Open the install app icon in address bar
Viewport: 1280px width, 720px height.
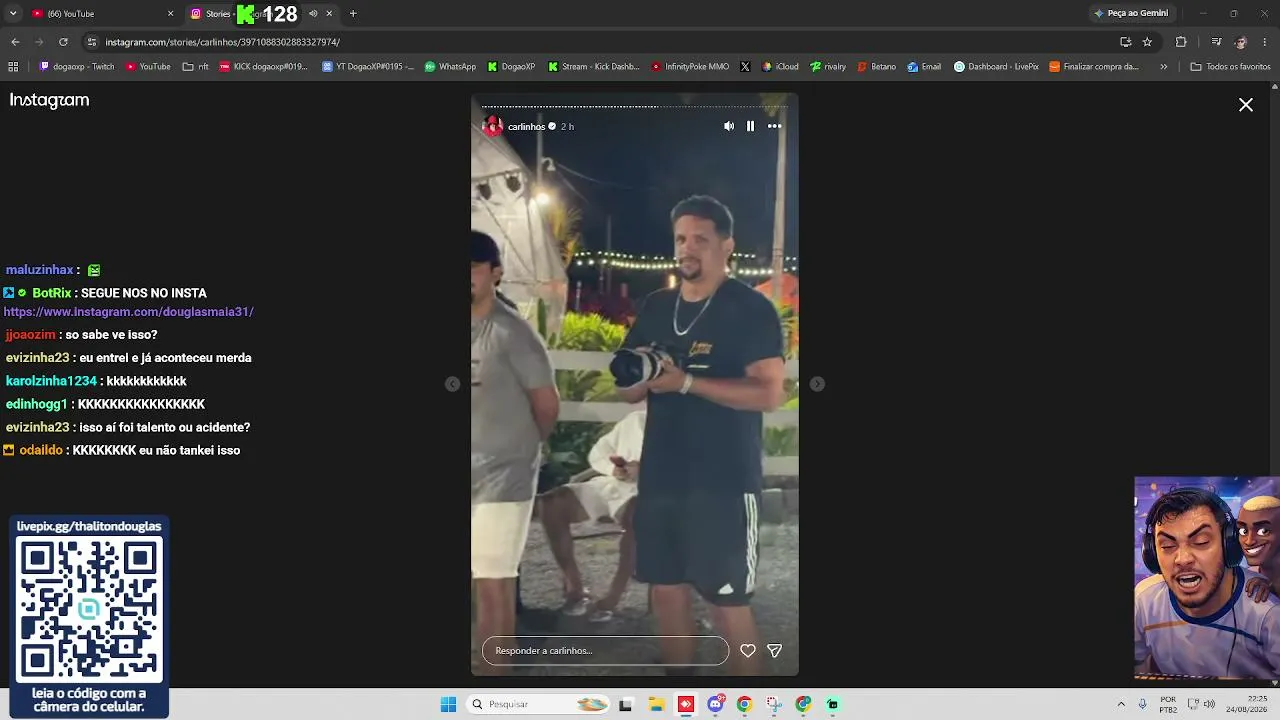1126,42
